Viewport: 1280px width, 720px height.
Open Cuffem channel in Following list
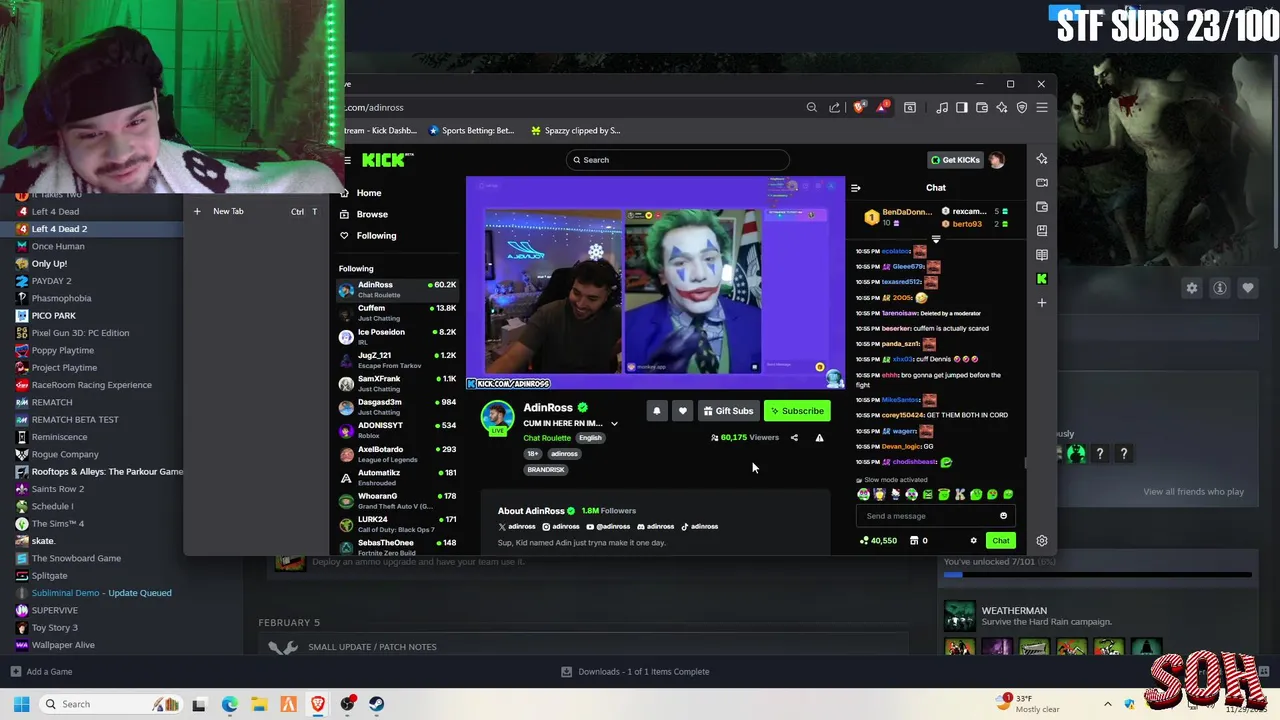(x=397, y=313)
